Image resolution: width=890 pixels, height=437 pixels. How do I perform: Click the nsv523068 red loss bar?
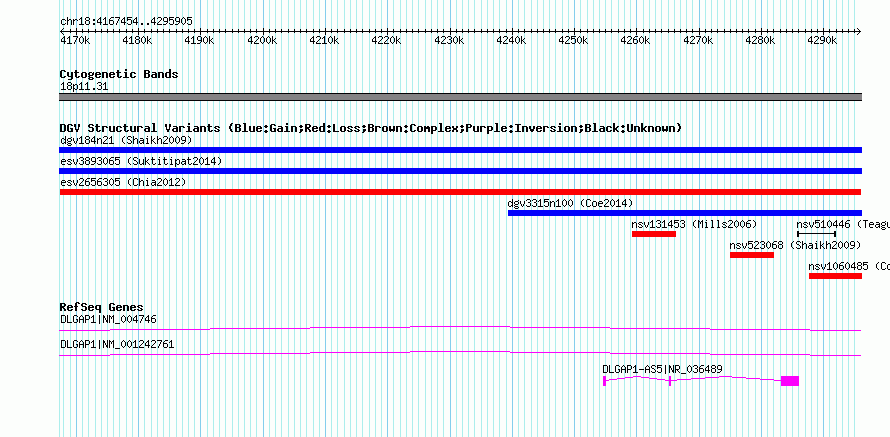tap(752, 255)
